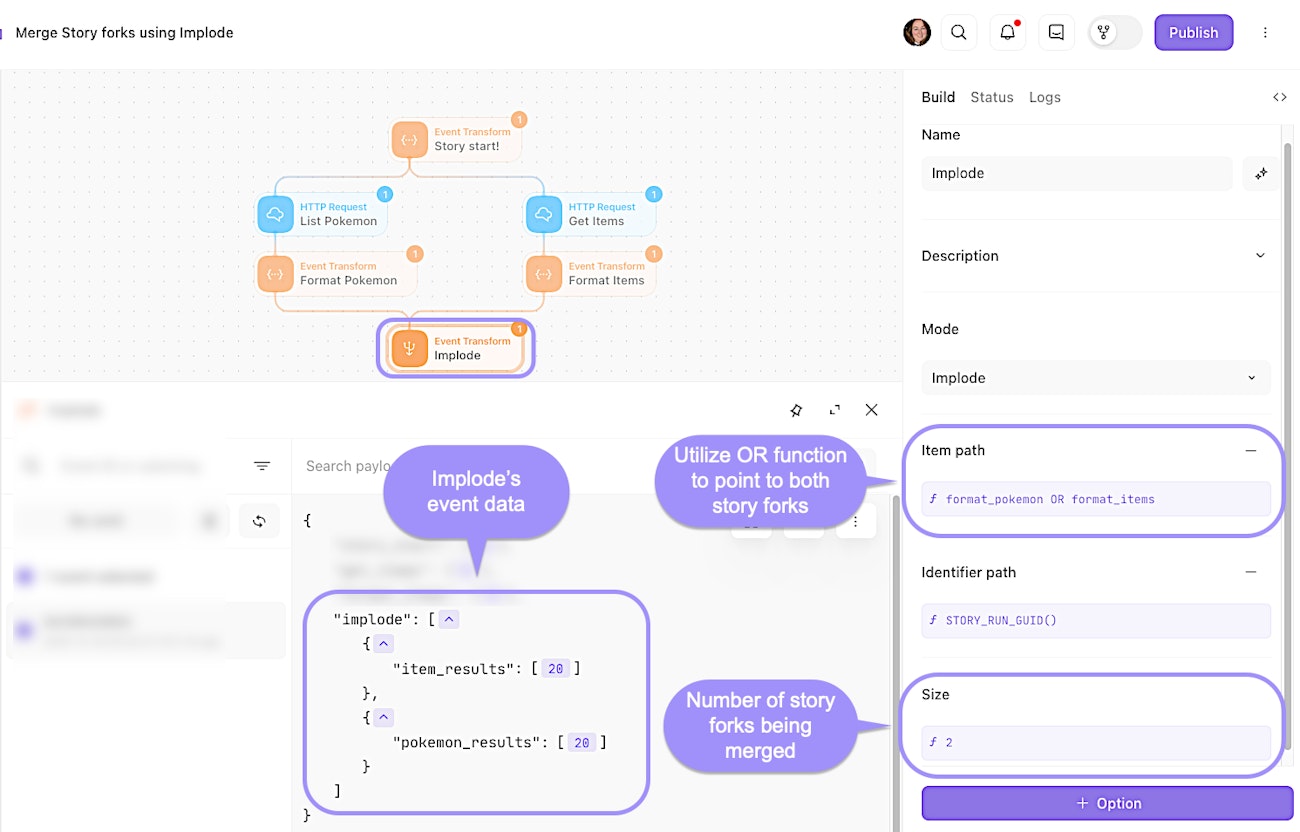Expand the item_results array of 20
The width and height of the screenshot is (1300, 832).
pyautogui.click(x=556, y=669)
